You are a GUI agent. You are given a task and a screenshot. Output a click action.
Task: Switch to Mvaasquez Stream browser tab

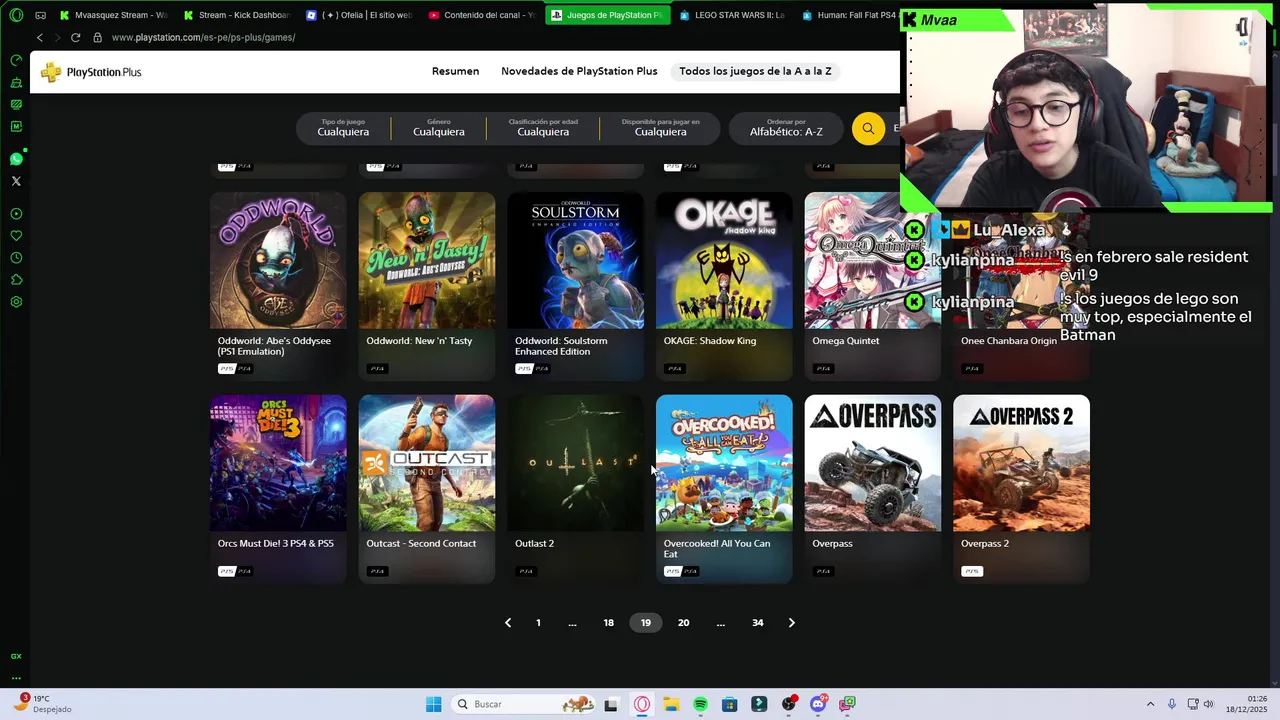tap(115, 15)
